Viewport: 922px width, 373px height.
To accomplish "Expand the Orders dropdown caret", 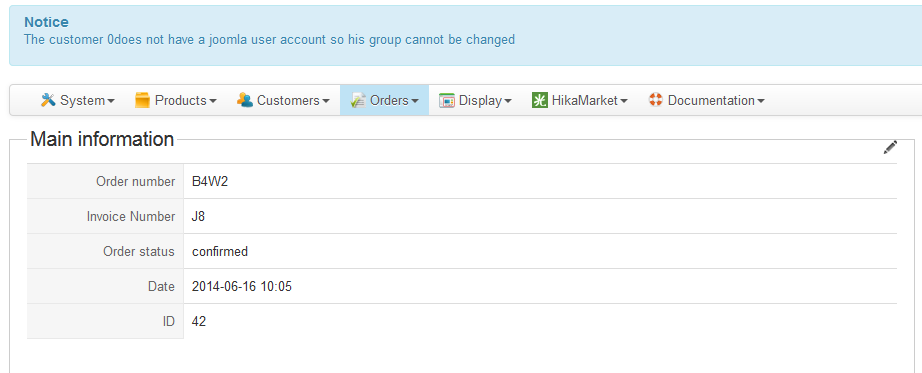I will (x=415, y=101).
